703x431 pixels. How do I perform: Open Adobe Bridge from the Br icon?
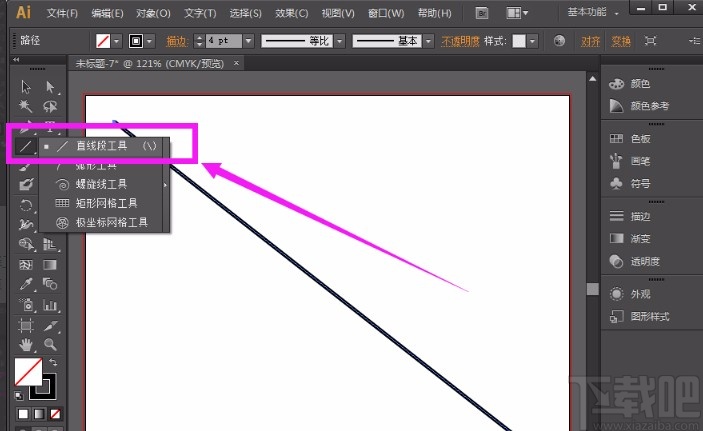coord(482,13)
